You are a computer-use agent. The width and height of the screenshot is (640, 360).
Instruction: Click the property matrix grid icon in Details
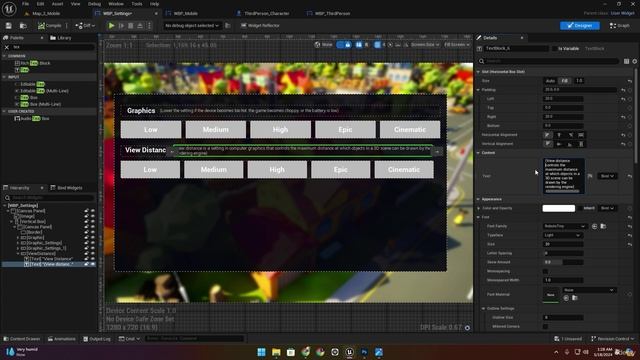point(627,61)
